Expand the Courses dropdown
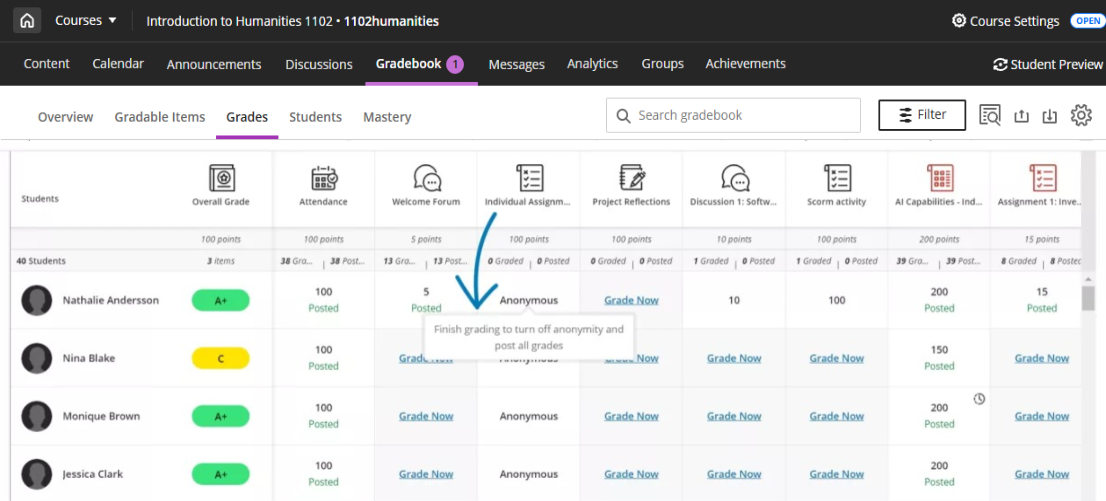 85,20
